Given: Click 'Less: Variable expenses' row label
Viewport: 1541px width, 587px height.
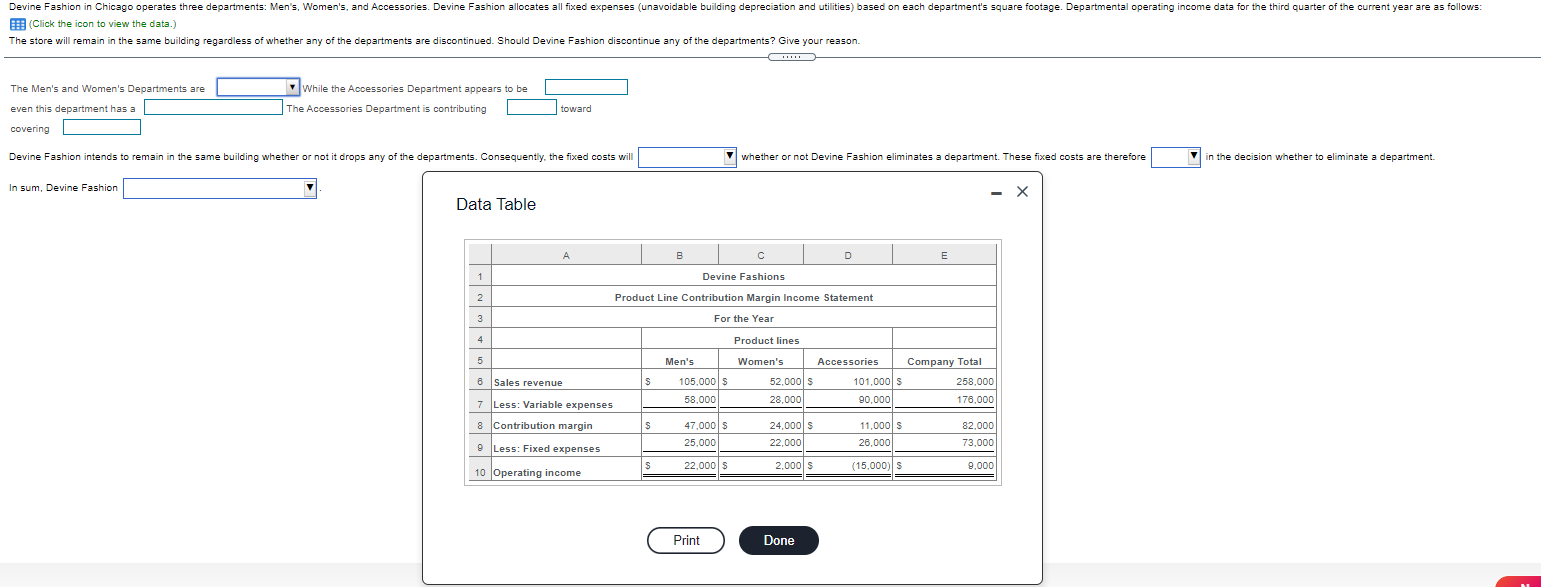Looking at the screenshot, I should coord(553,405).
